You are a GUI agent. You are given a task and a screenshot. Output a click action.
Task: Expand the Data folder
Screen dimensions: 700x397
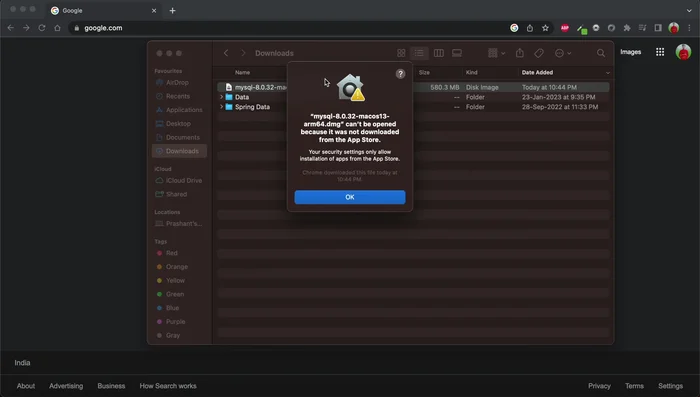(x=221, y=97)
